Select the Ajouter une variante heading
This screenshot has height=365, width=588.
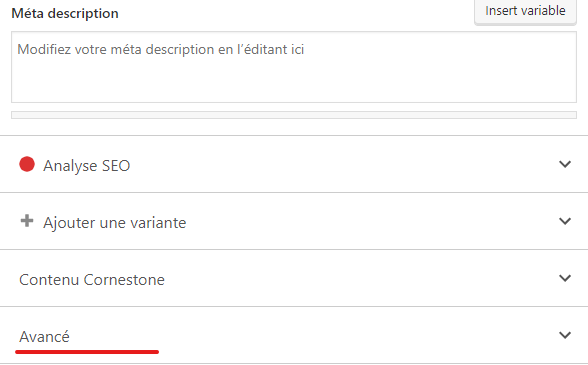tap(115, 222)
